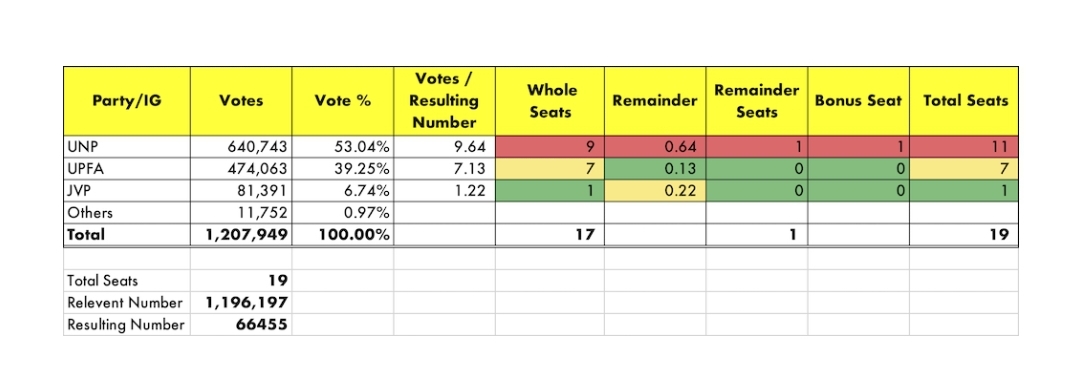Viewport: 1079px width, 375px height.
Task: Click UNP ratio value 9.64
Action: [445, 146]
